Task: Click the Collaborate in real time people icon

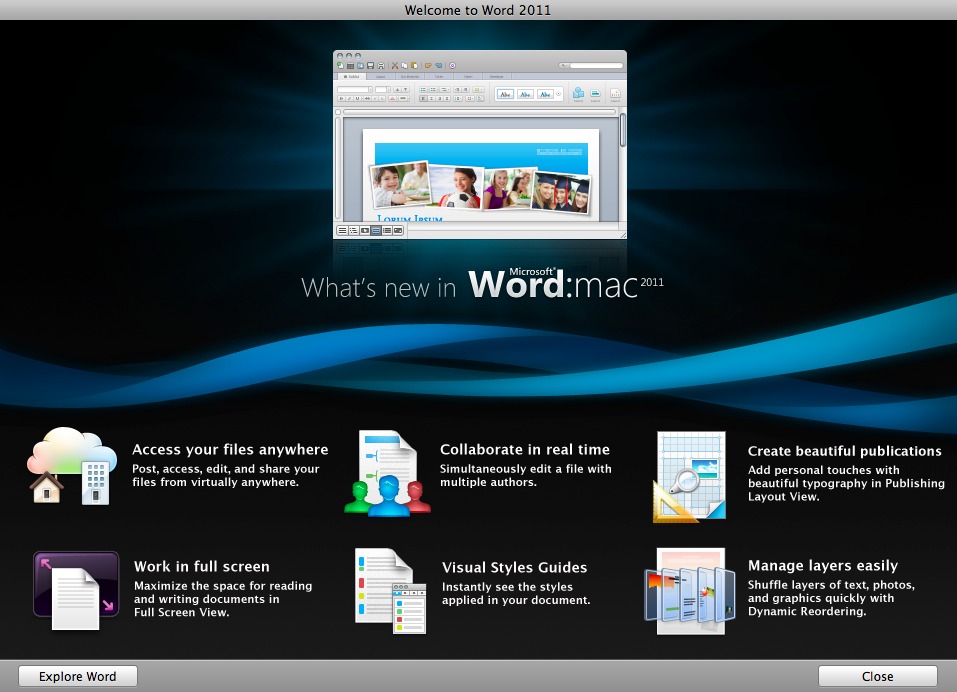Action: pos(387,474)
